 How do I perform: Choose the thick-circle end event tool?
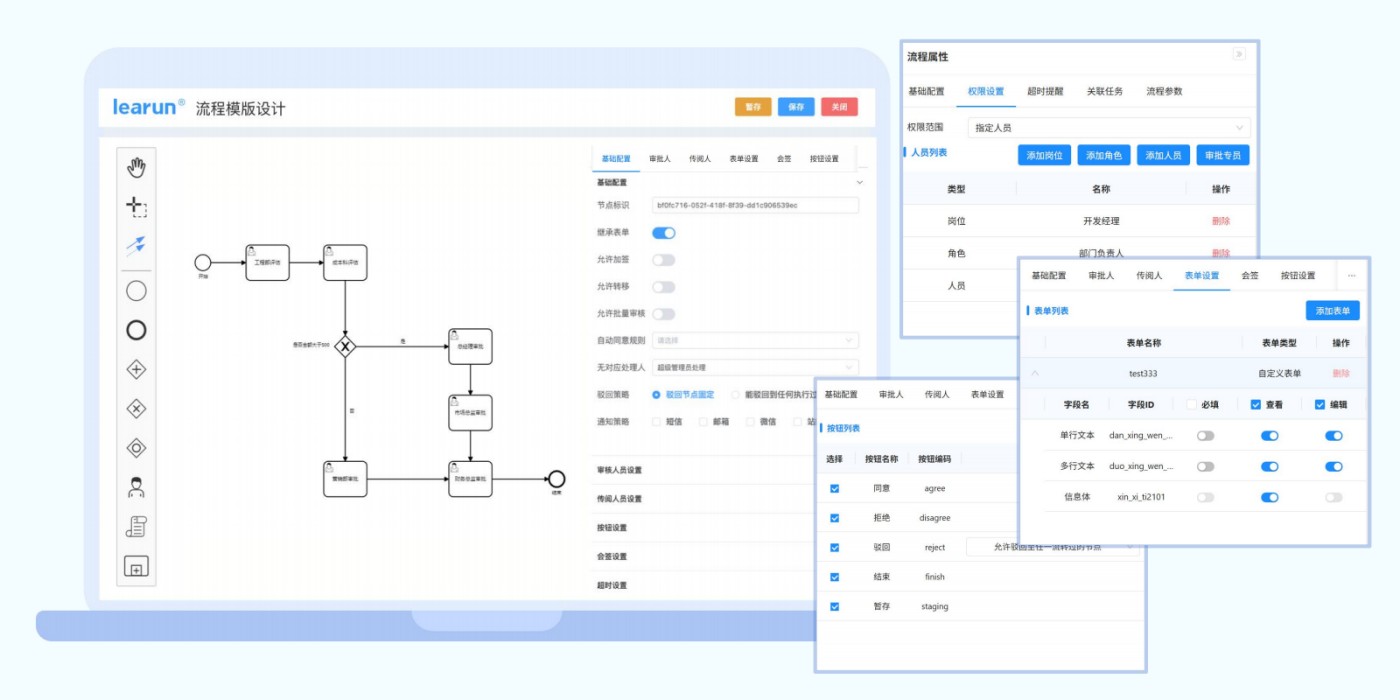click(136, 330)
